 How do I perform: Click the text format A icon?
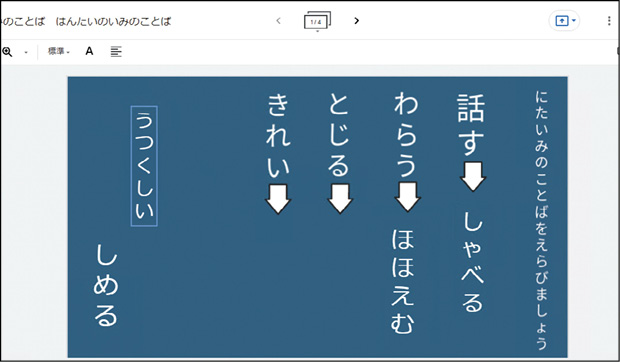89,51
